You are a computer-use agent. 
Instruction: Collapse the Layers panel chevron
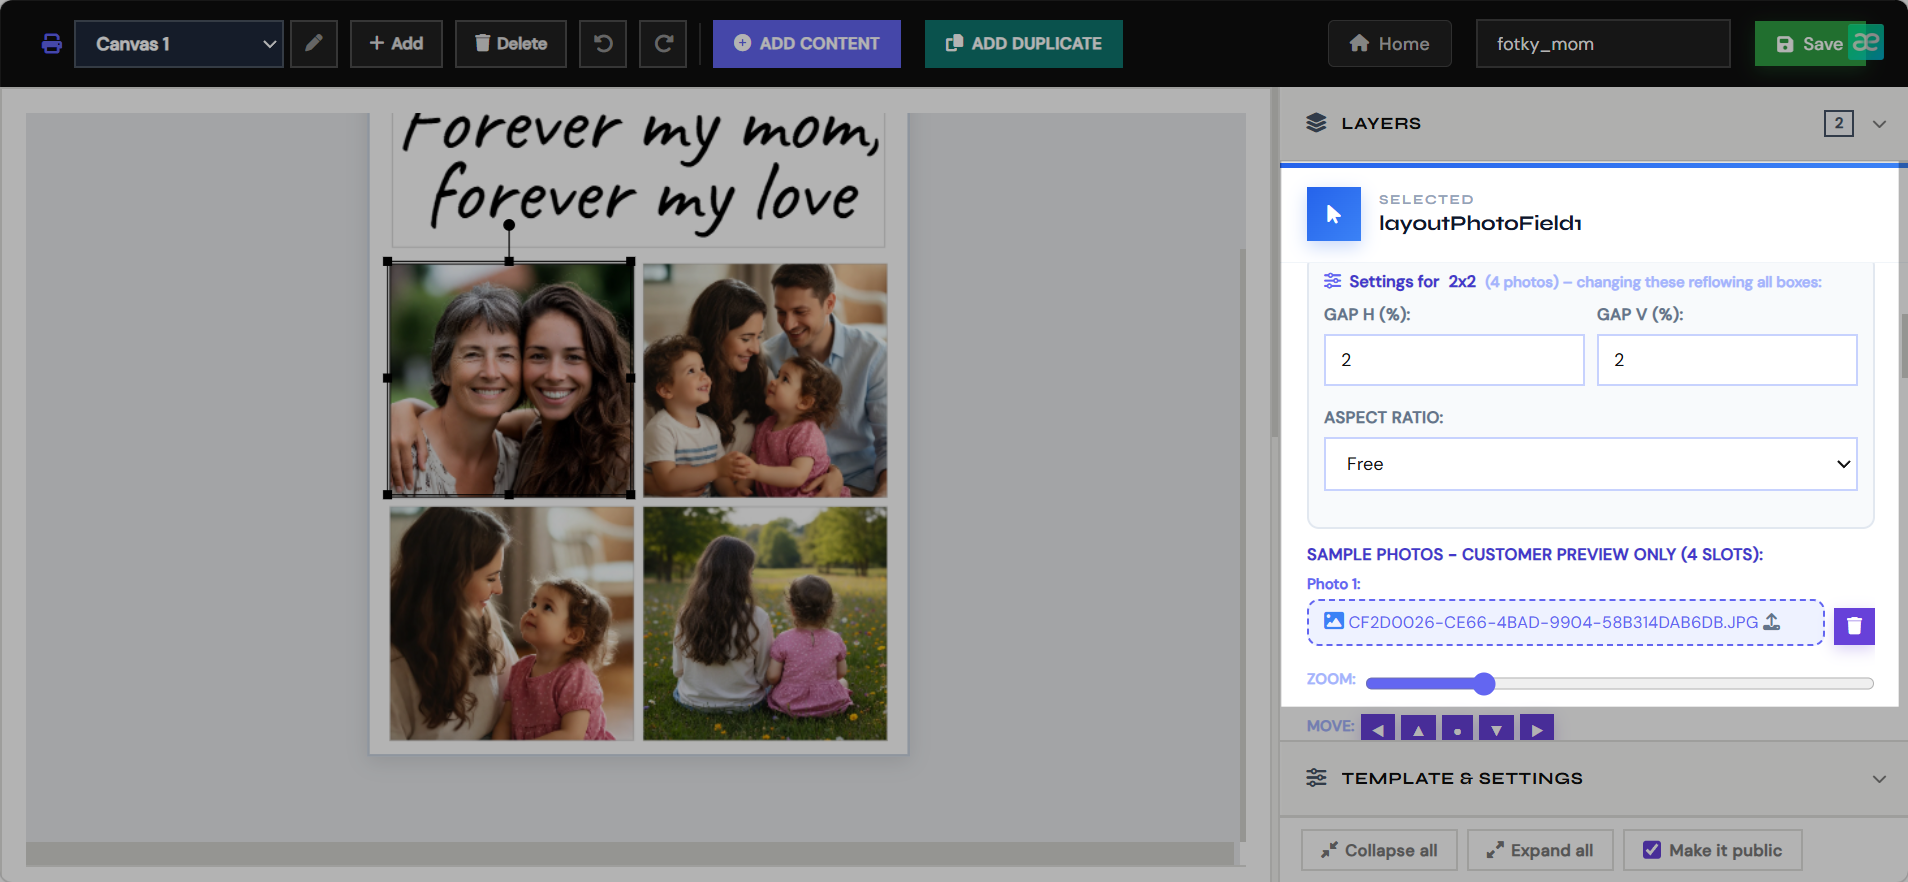pos(1879,124)
